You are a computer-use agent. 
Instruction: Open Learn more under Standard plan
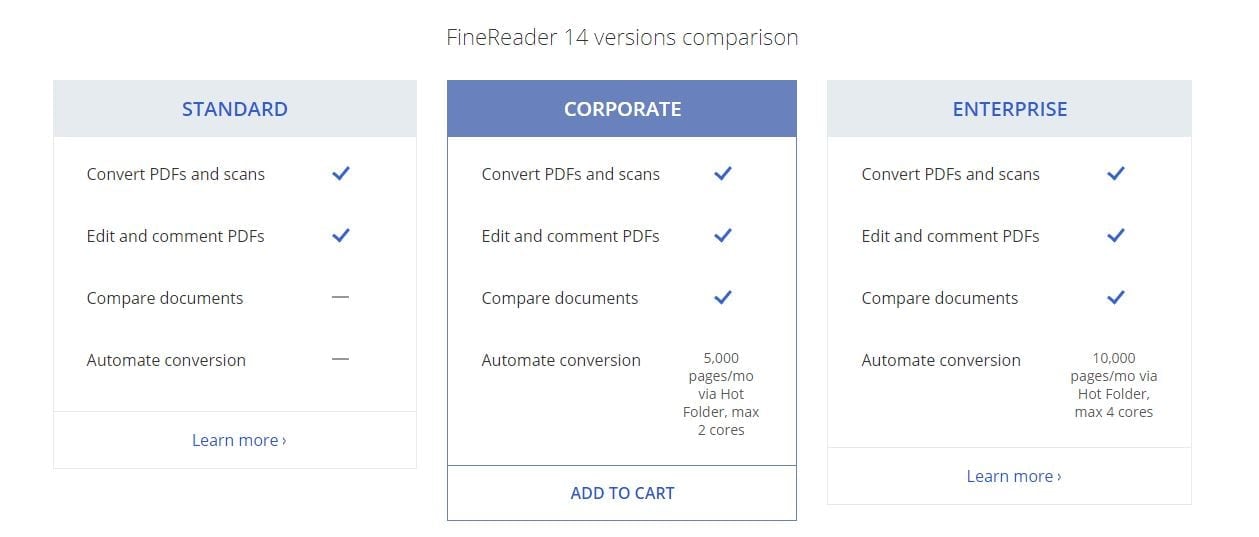click(239, 440)
